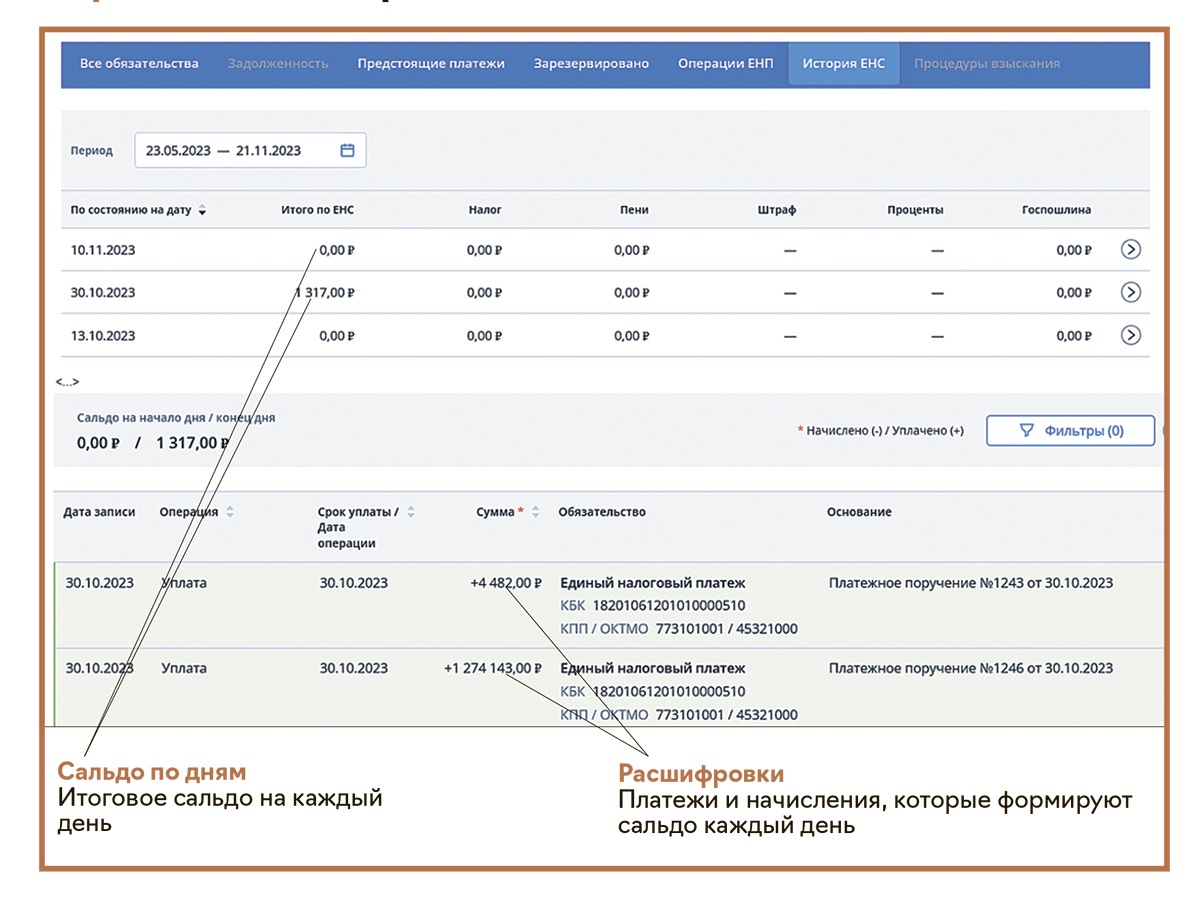Expand details arrow for 13.10.2023 row

(1130, 335)
